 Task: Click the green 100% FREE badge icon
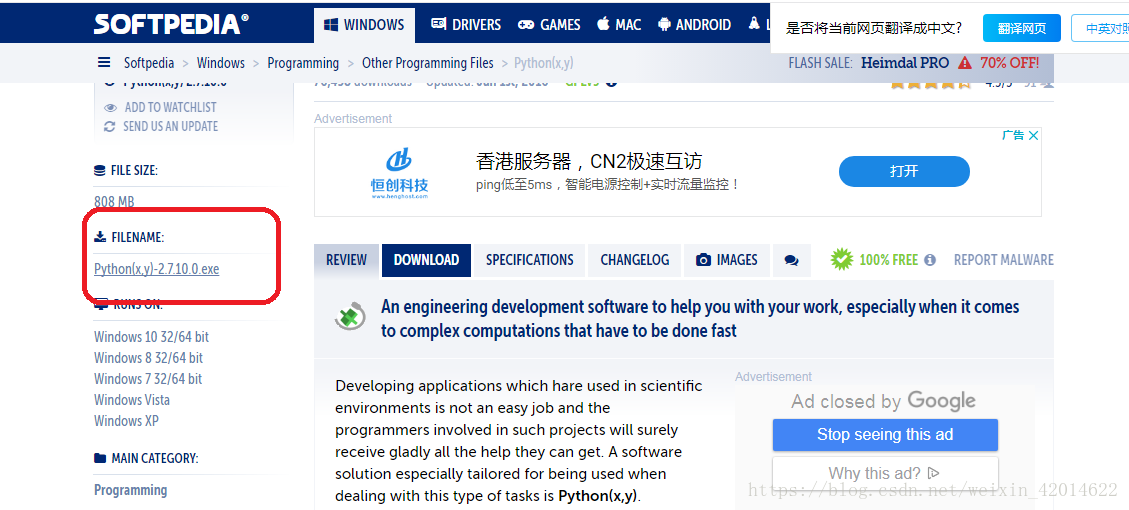842,259
